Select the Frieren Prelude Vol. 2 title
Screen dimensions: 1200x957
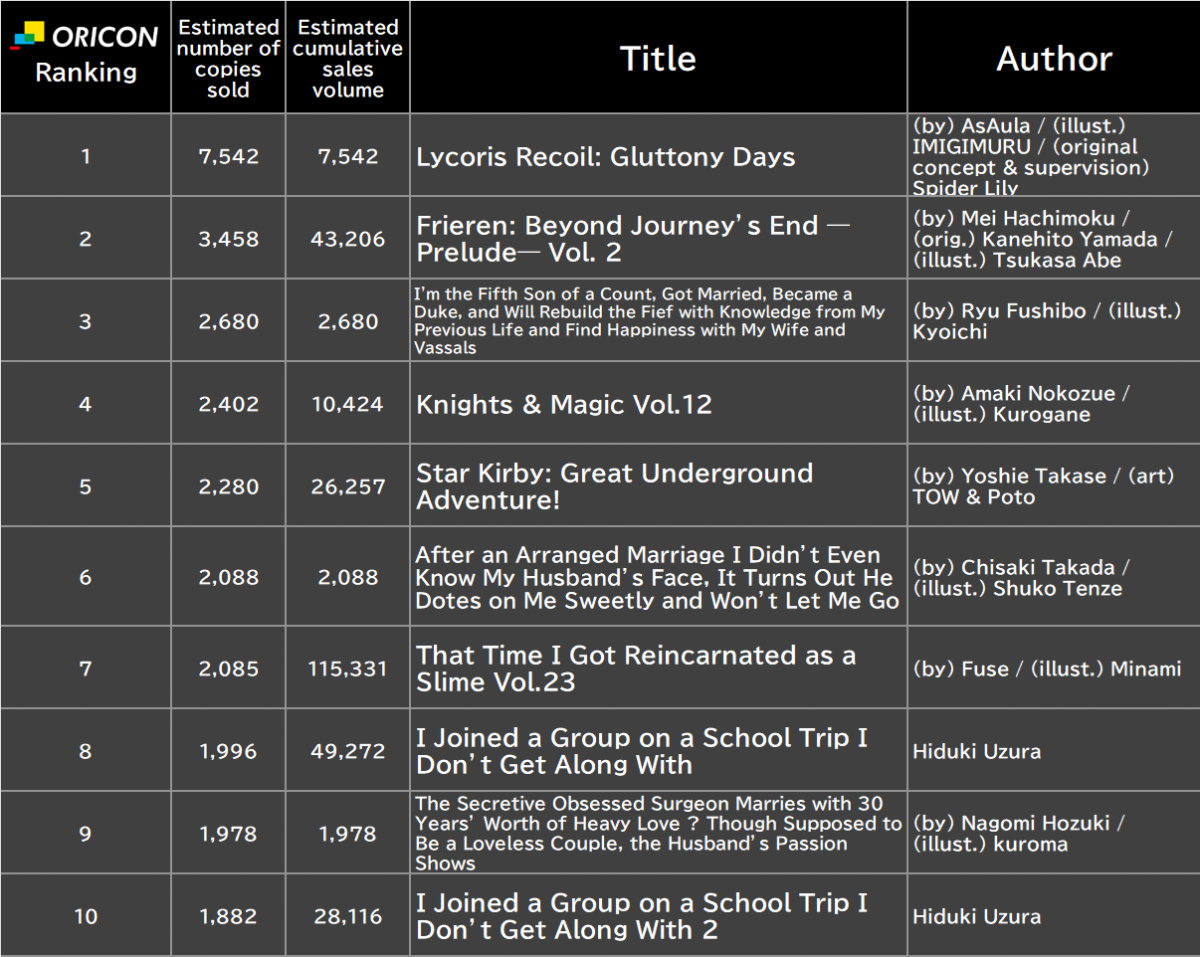click(633, 239)
